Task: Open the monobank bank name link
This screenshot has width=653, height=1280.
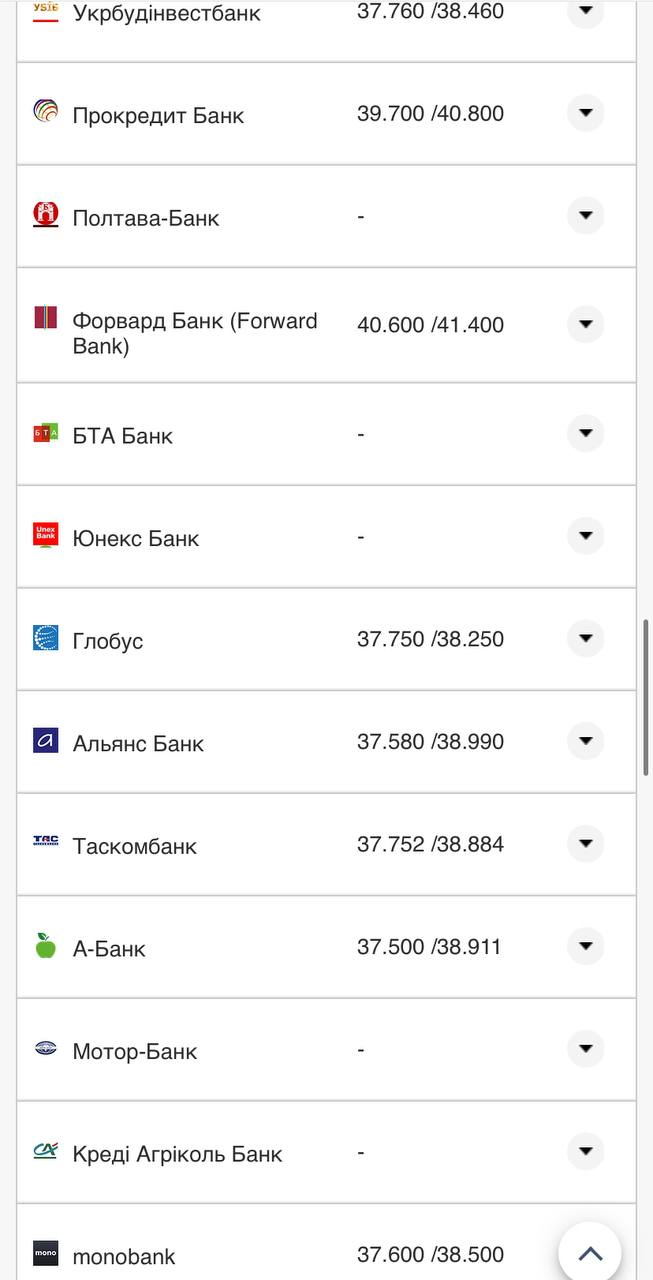Action: click(x=124, y=1257)
